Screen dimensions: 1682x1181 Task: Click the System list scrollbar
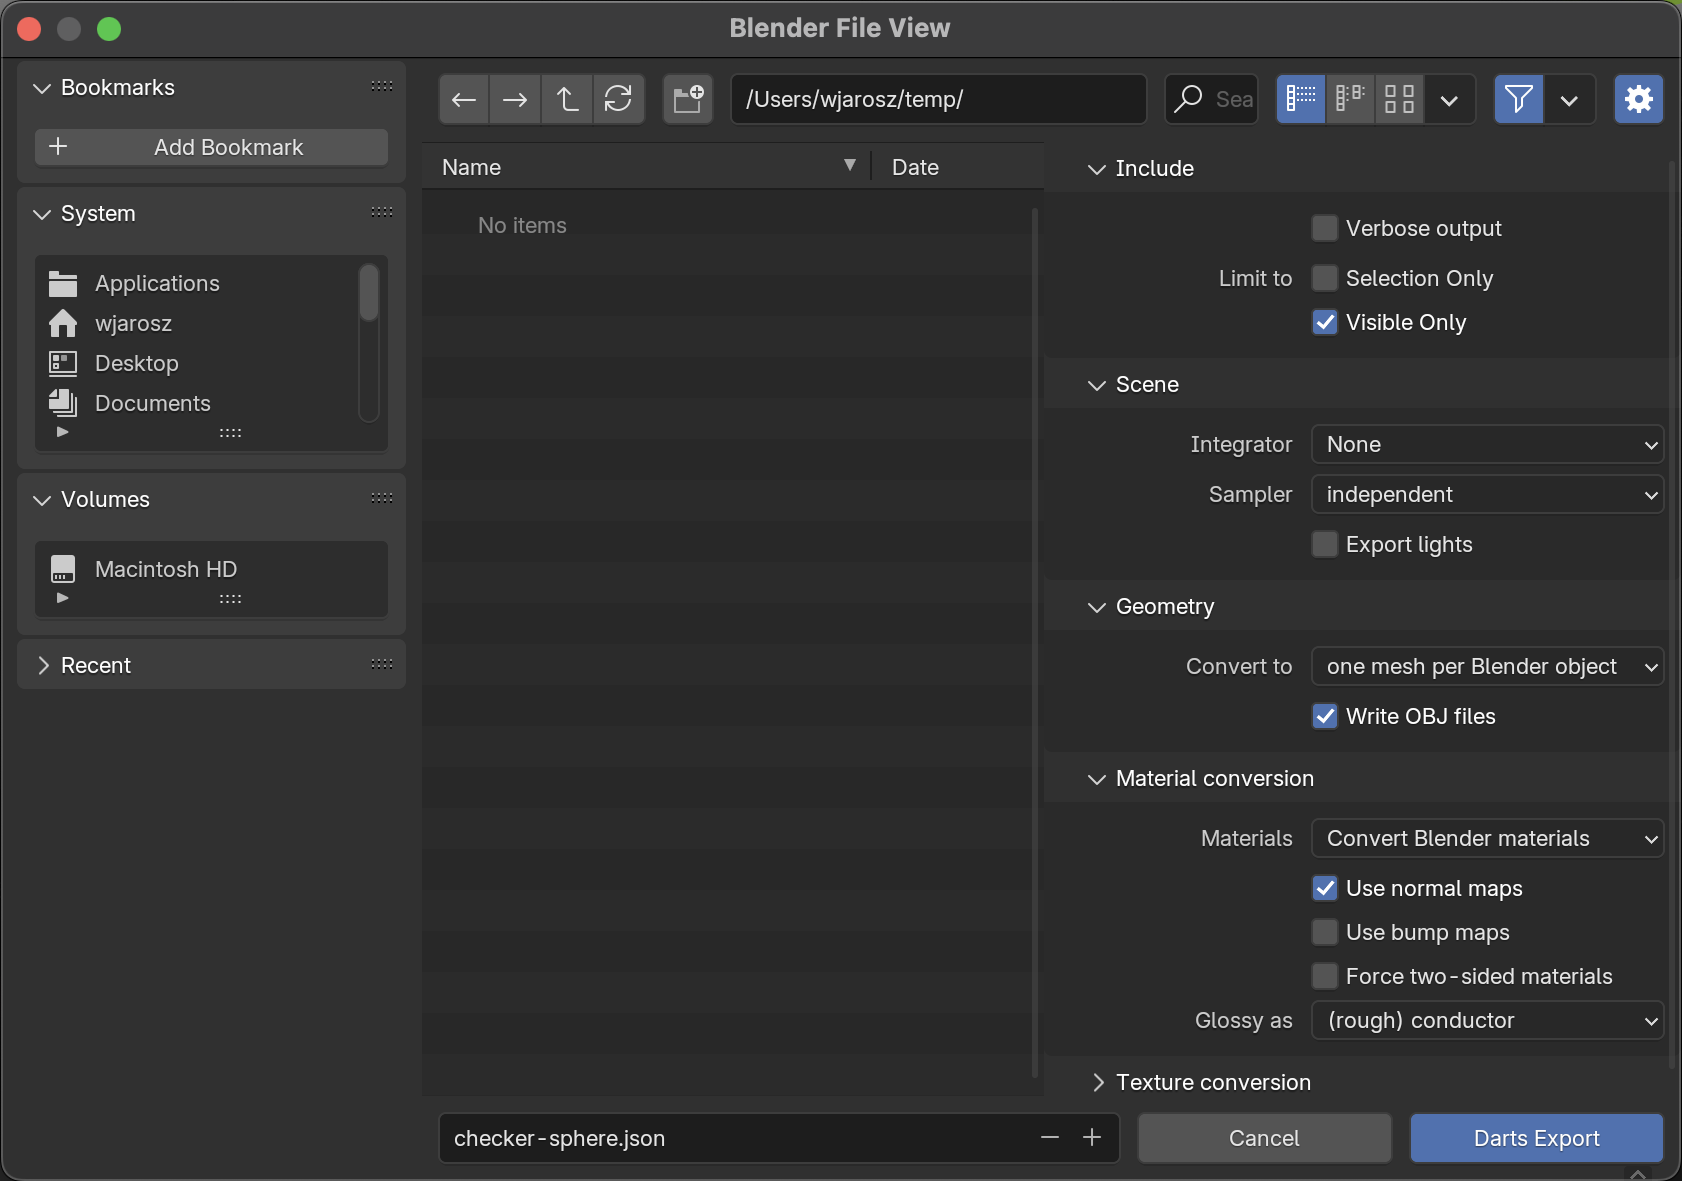pos(369,293)
